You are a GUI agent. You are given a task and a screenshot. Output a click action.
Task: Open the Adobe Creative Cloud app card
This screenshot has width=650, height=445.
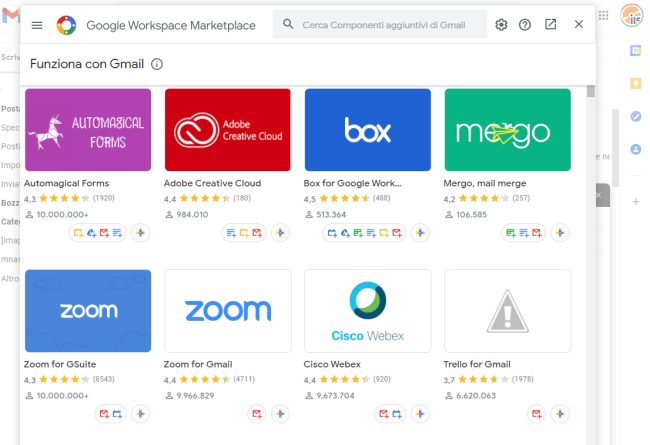pyautogui.click(x=227, y=130)
